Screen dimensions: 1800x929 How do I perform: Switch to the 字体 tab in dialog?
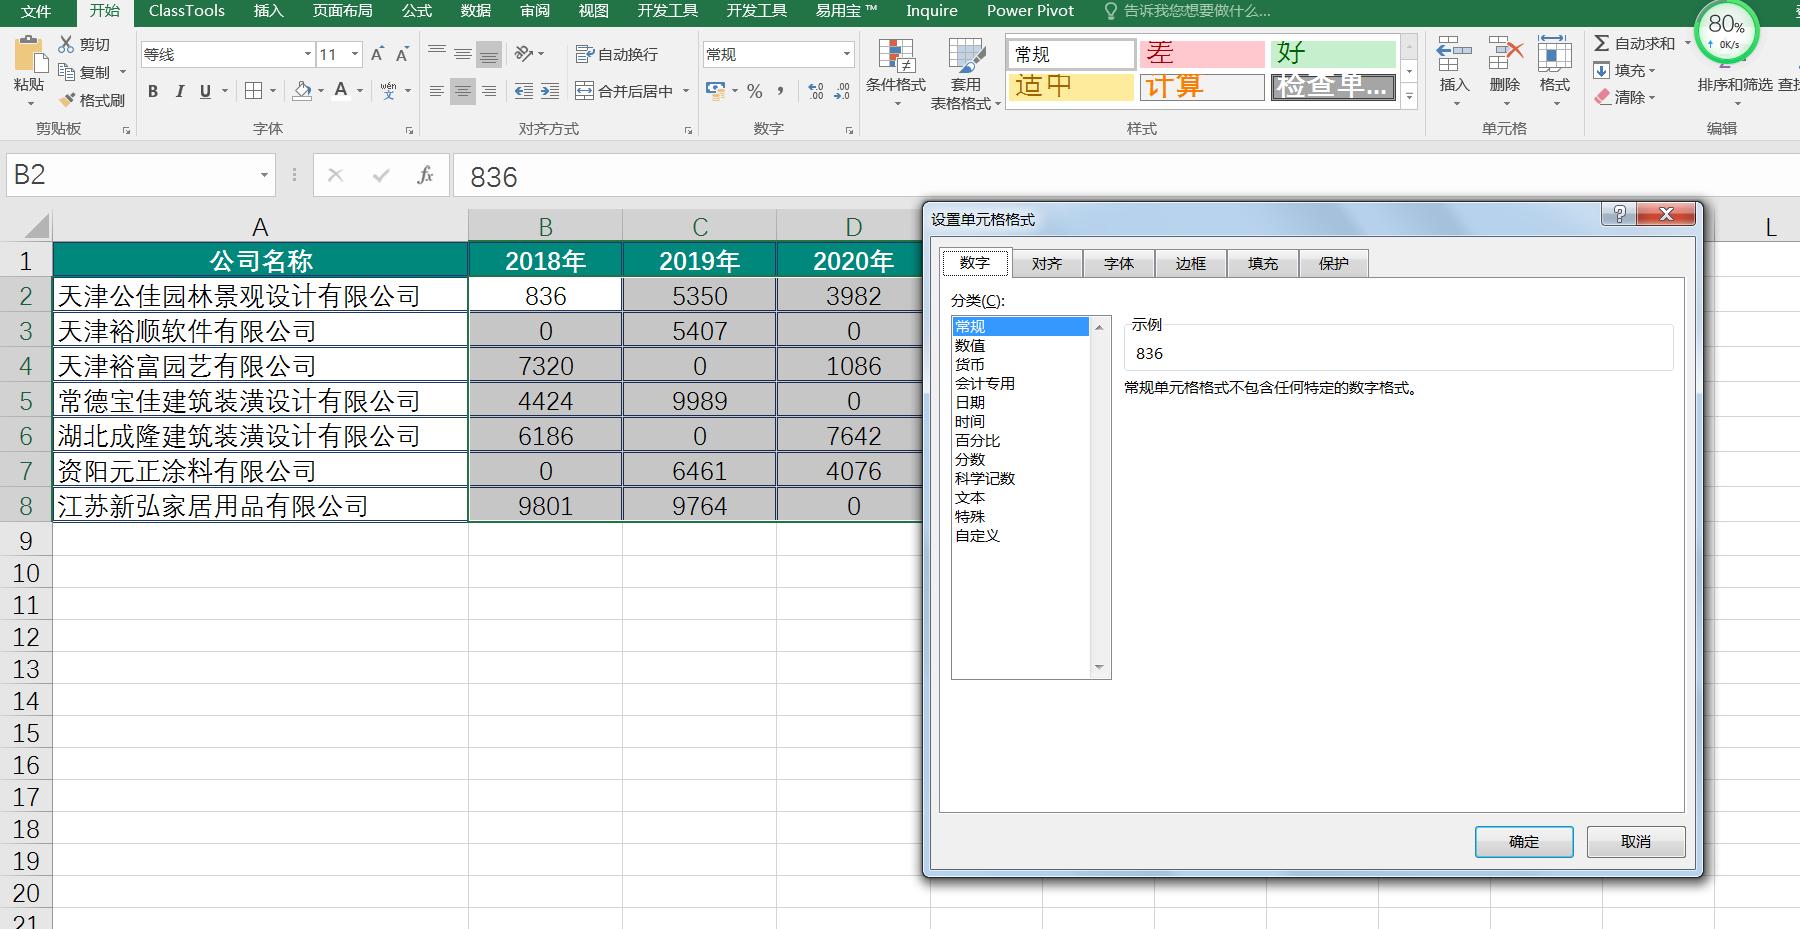[1118, 263]
